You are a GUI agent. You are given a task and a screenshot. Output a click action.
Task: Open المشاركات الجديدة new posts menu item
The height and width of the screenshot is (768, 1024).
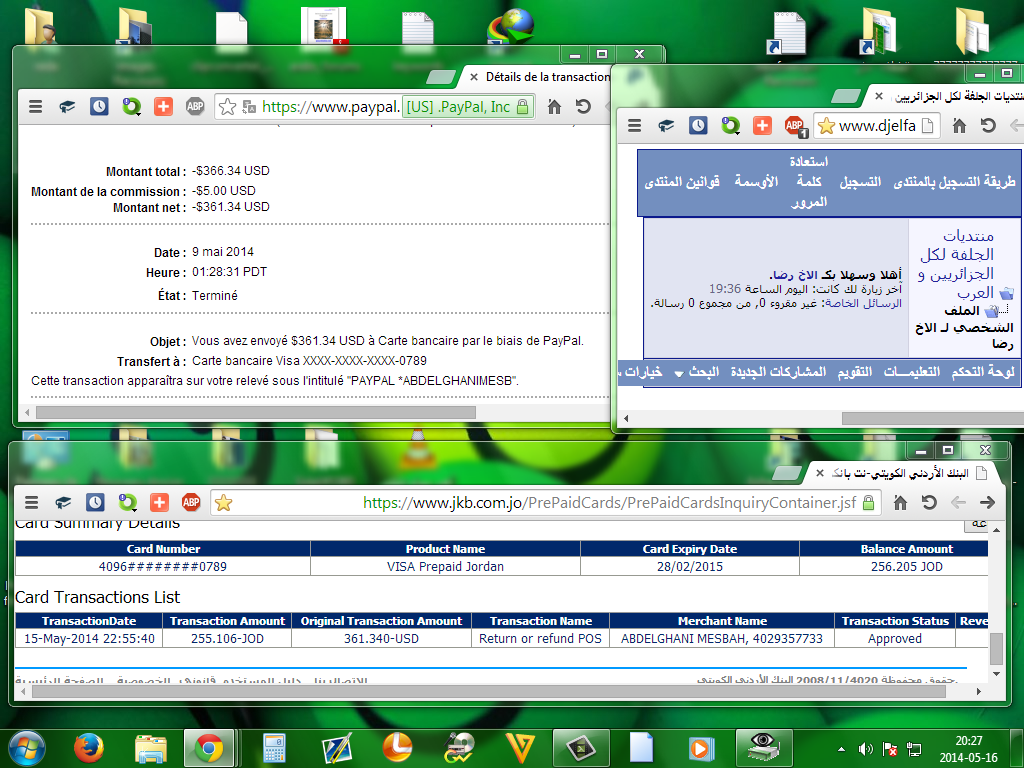[x=778, y=372]
